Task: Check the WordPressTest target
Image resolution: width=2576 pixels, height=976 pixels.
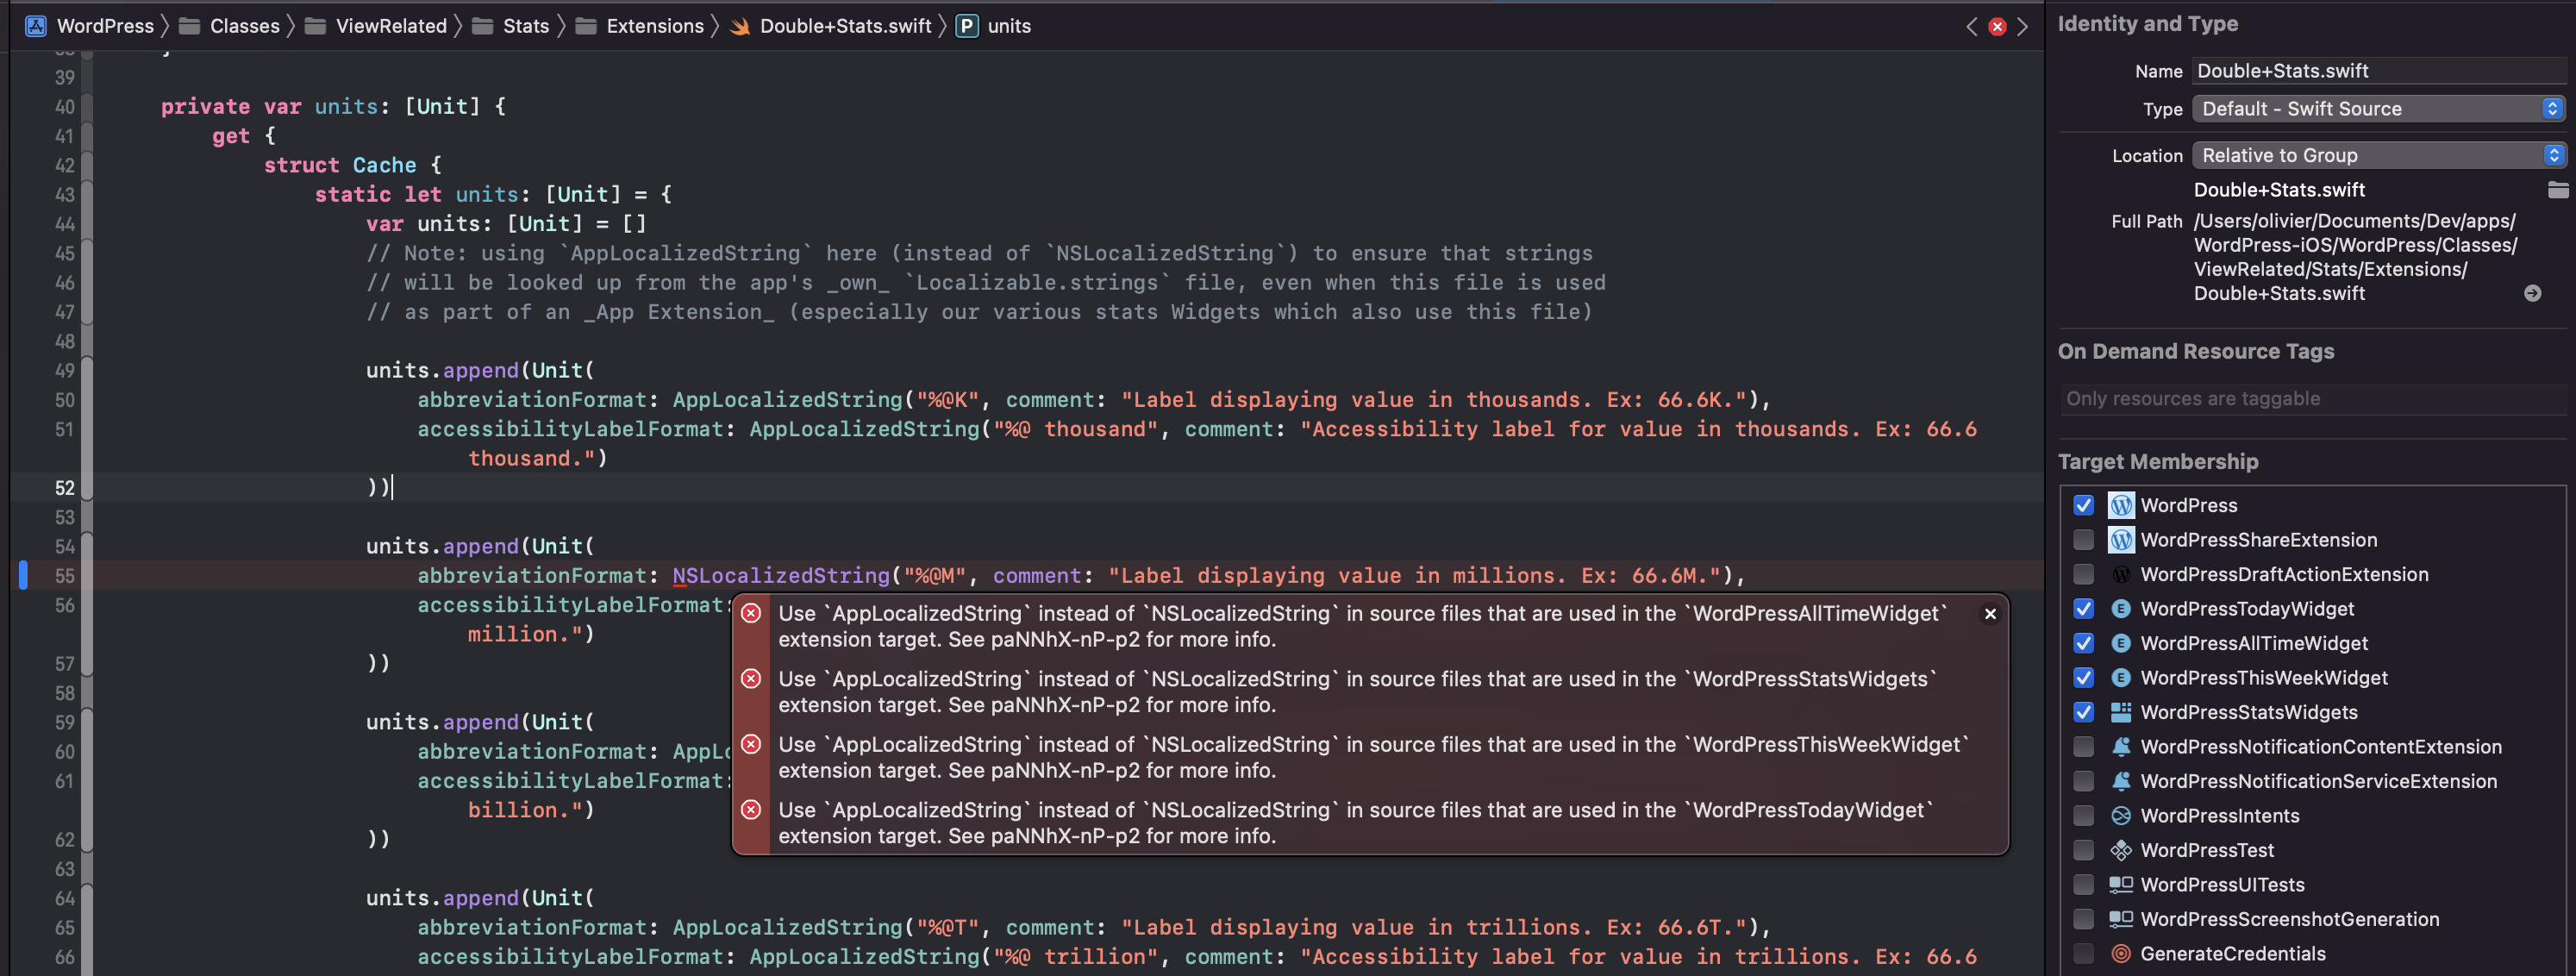Action: tap(2083, 850)
